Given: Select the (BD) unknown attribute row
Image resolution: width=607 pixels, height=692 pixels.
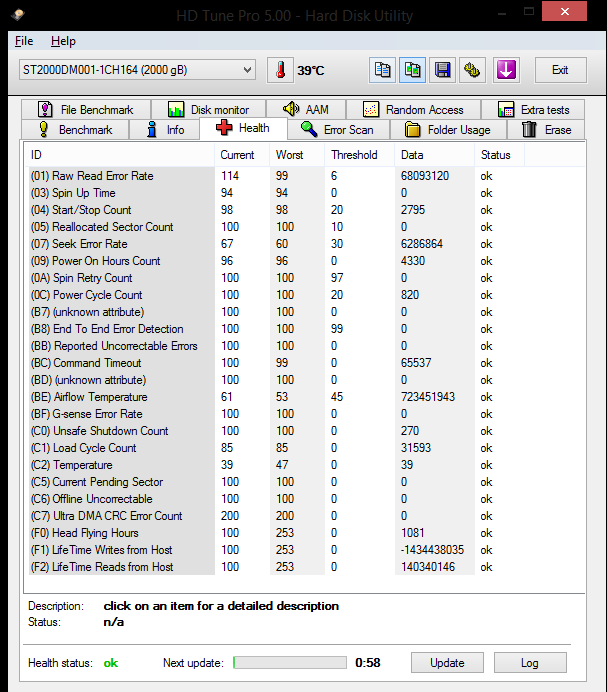Looking at the screenshot, I should (276, 380).
